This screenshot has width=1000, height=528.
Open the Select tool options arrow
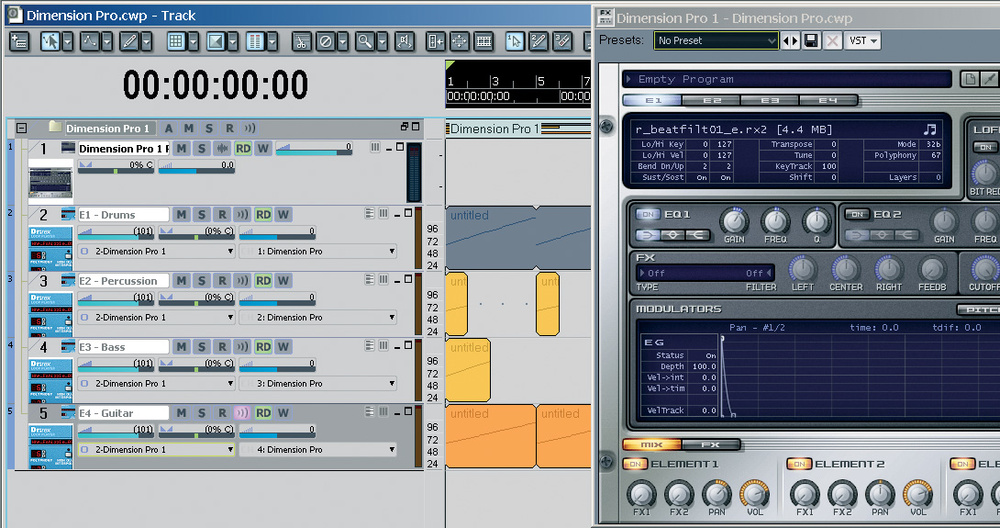[x=67, y=42]
